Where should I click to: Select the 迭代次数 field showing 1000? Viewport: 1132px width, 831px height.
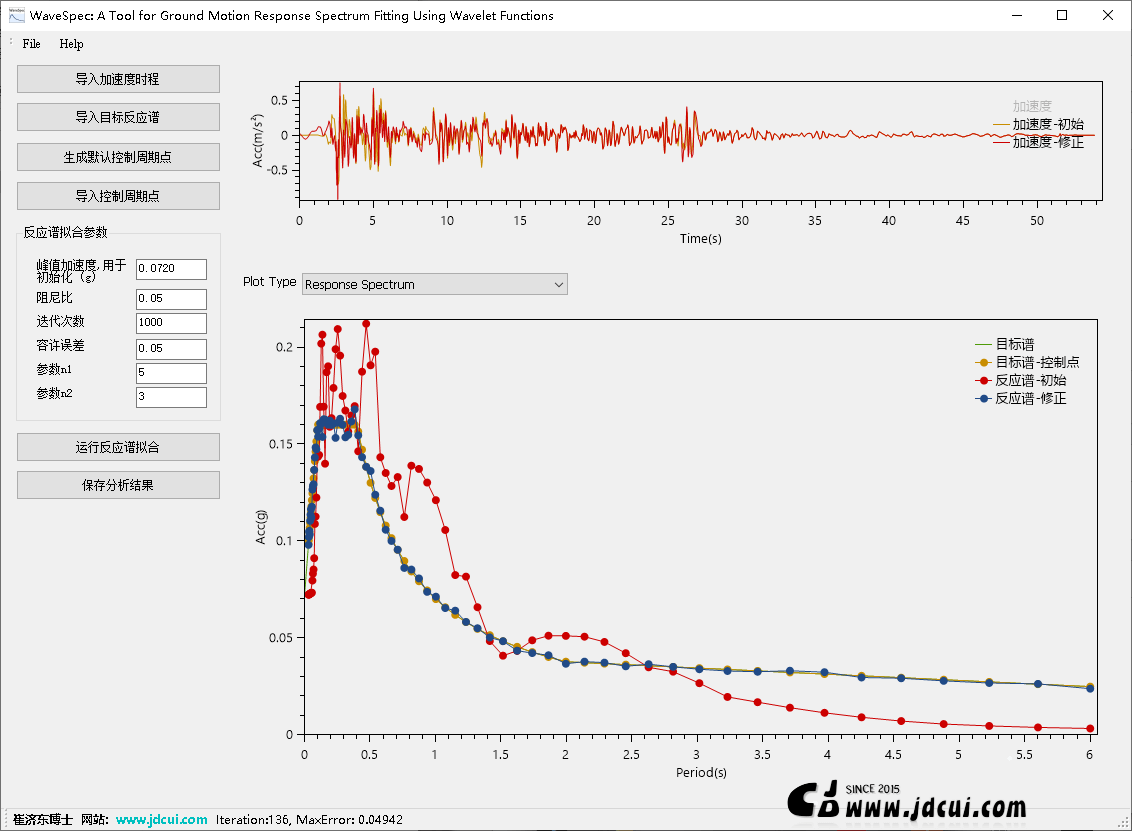point(171,323)
